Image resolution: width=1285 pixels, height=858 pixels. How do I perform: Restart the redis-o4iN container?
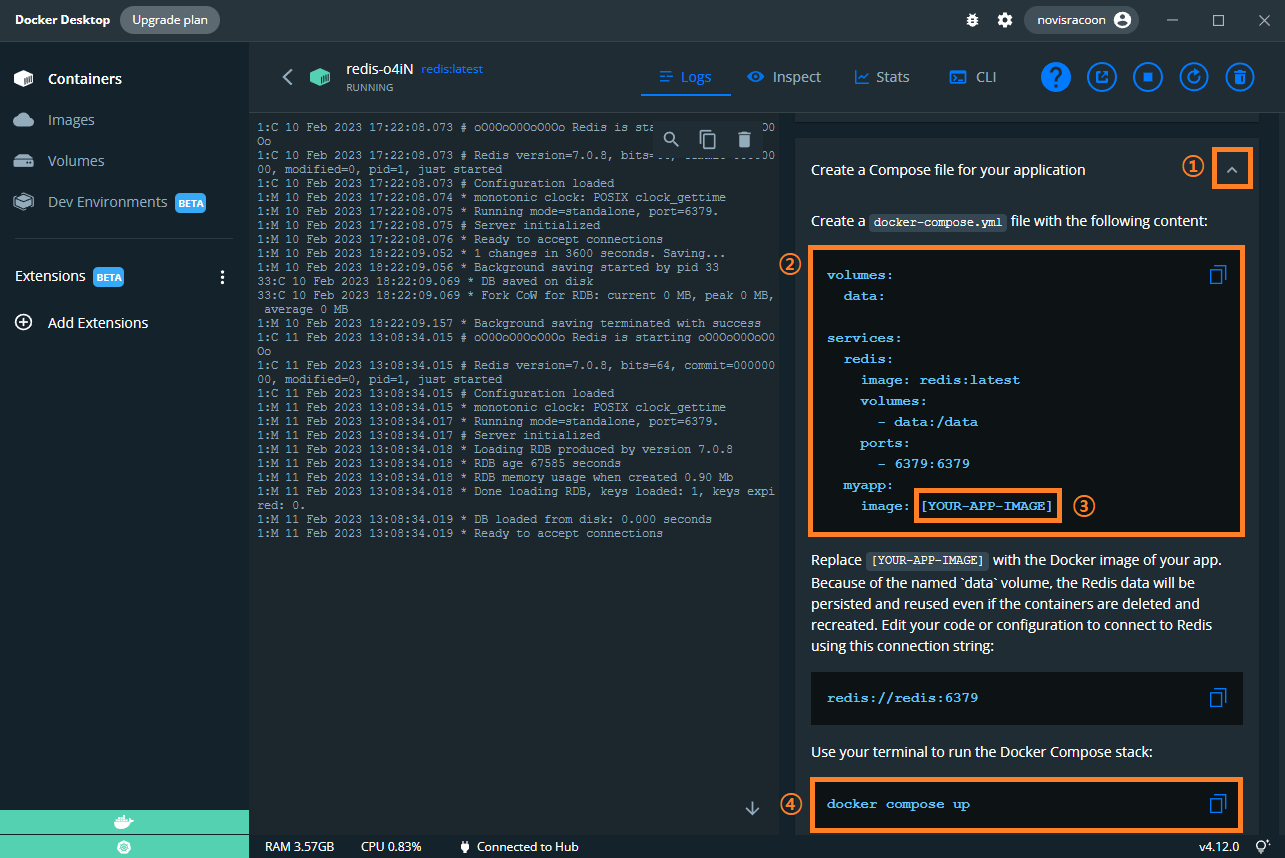pos(1194,77)
